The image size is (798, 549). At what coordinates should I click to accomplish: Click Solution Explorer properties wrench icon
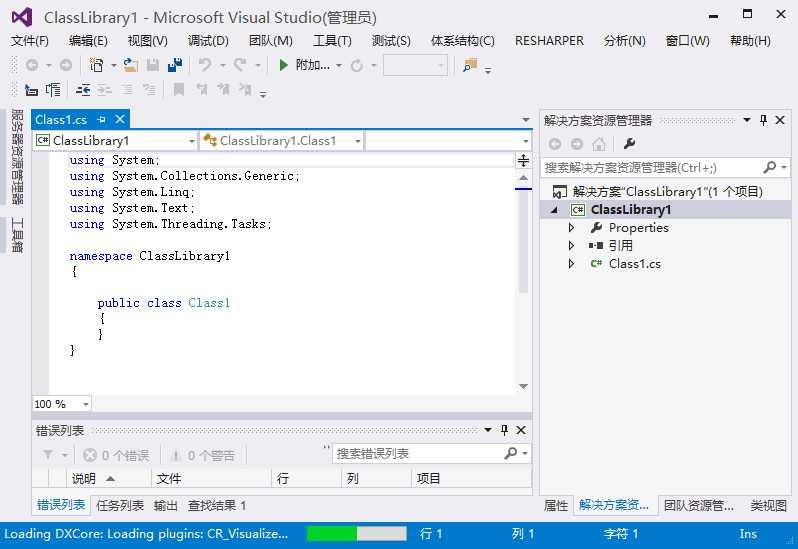click(x=630, y=144)
